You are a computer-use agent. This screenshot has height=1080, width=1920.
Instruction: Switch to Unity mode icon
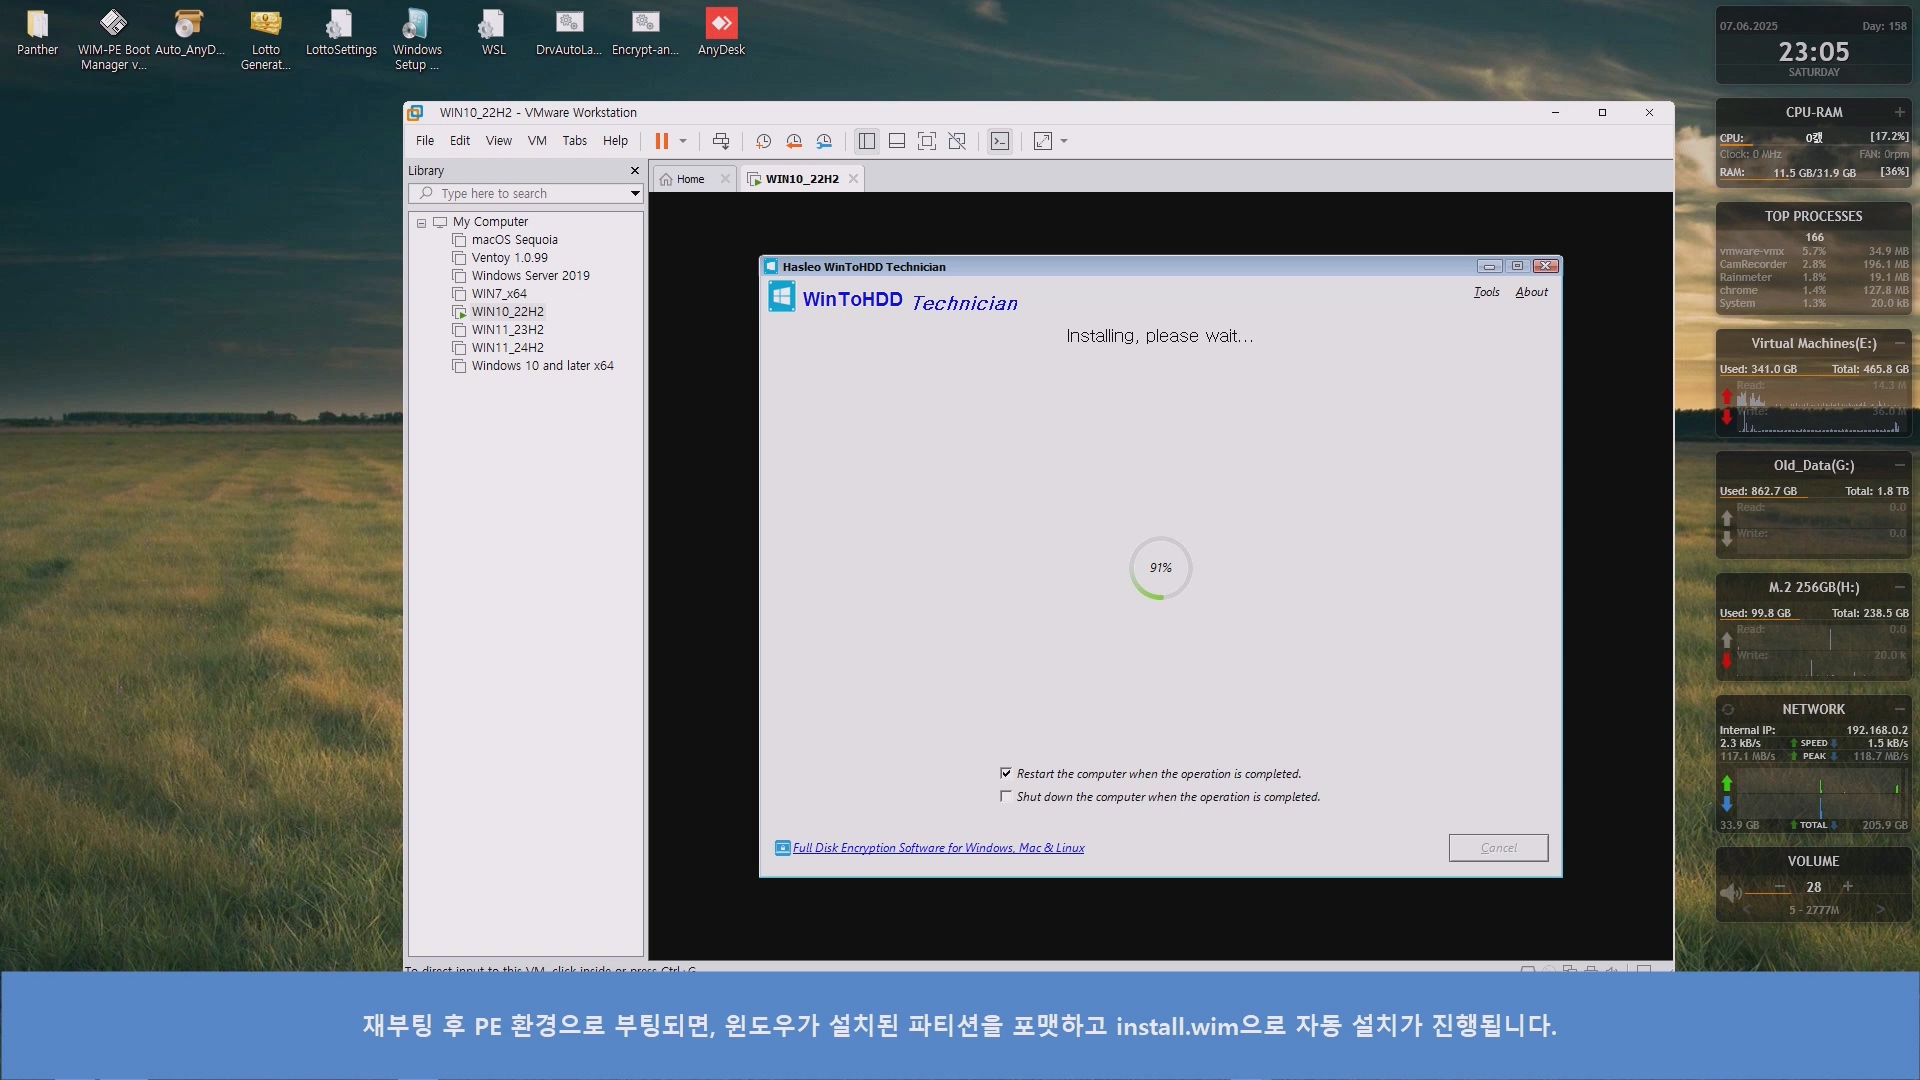(957, 141)
